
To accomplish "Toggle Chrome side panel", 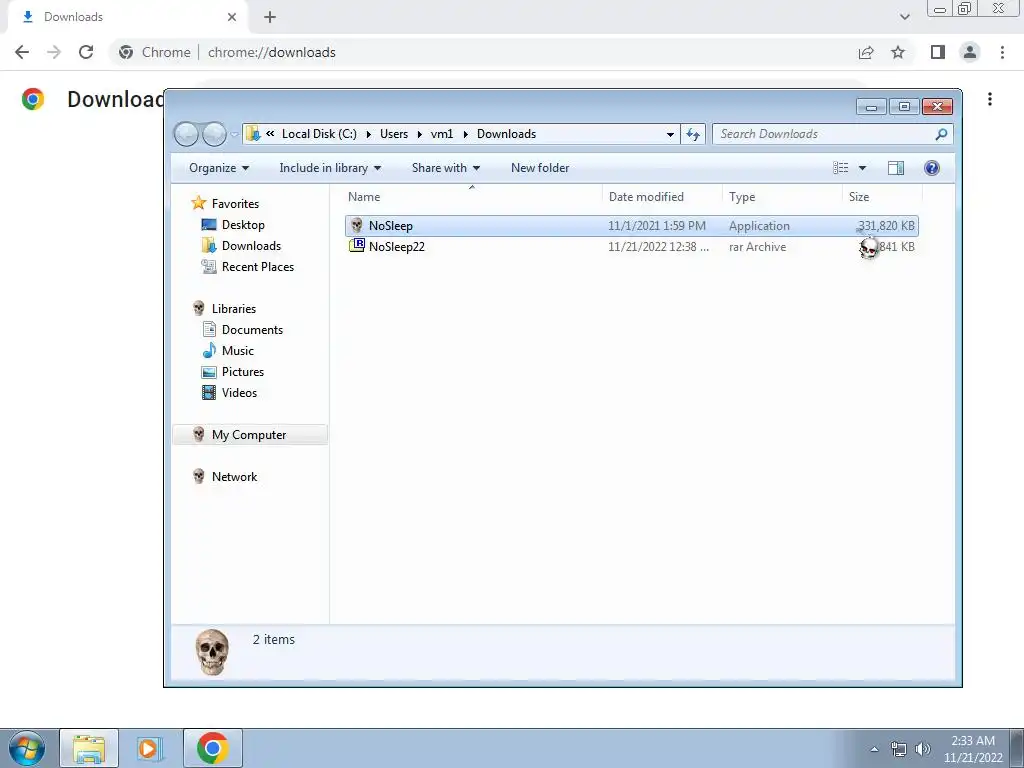I will coord(938,52).
